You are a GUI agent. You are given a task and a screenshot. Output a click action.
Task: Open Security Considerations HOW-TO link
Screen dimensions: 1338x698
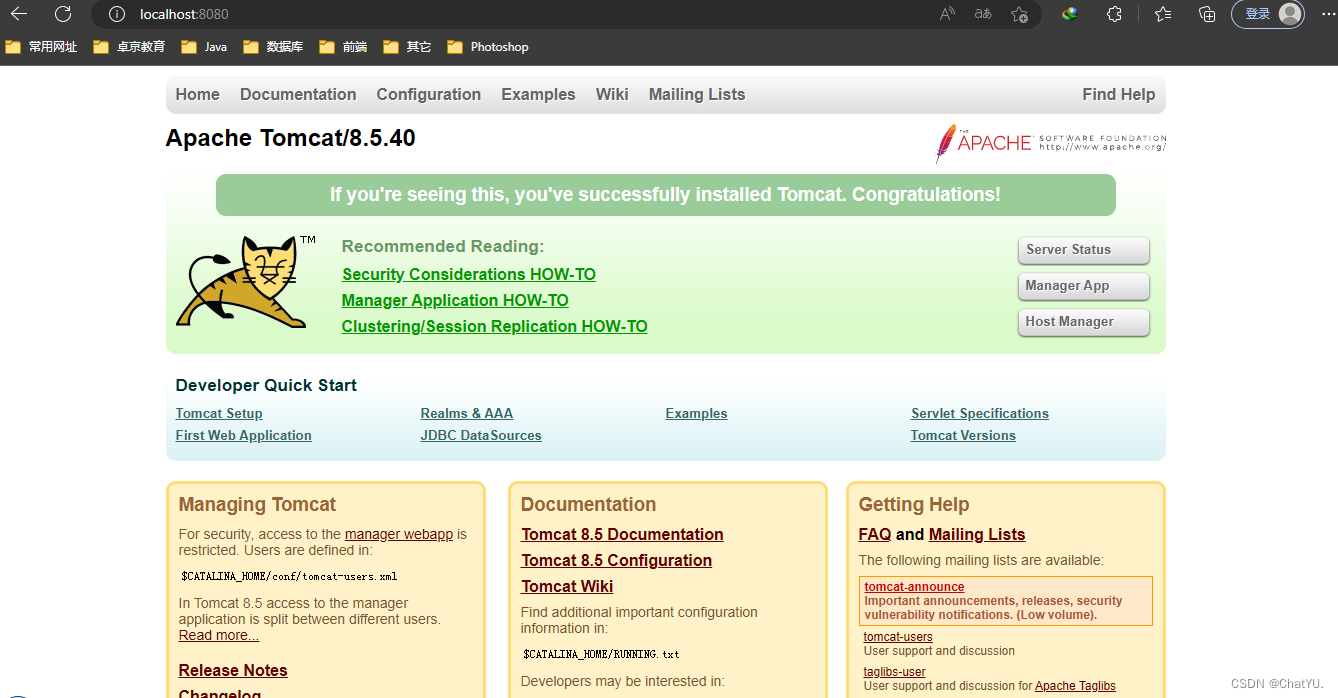pos(469,274)
